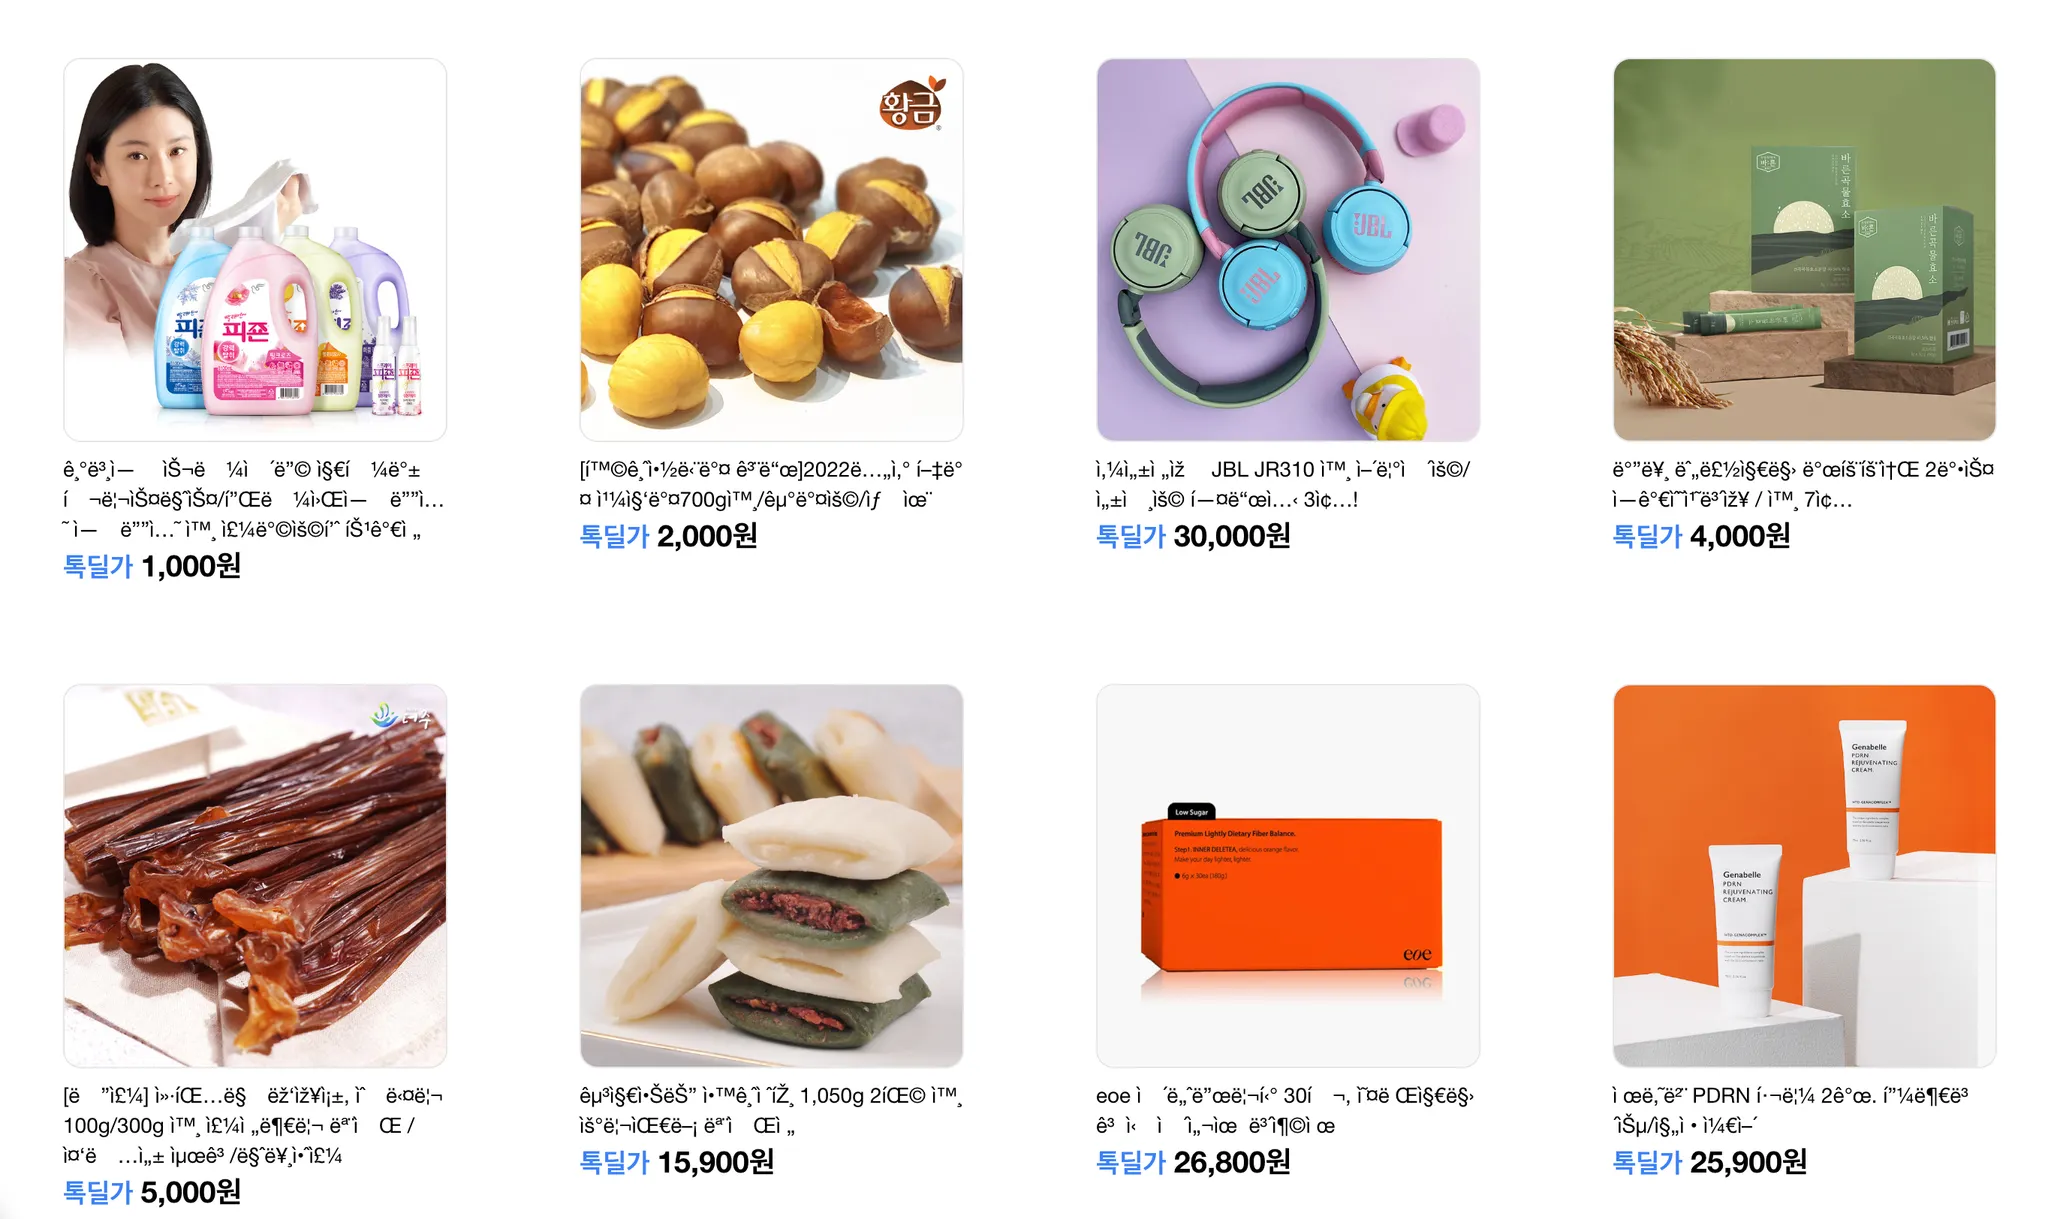The image size is (2048, 1219).
Task: Click the JBL JR310 product title
Action: [x=1283, y=485]
